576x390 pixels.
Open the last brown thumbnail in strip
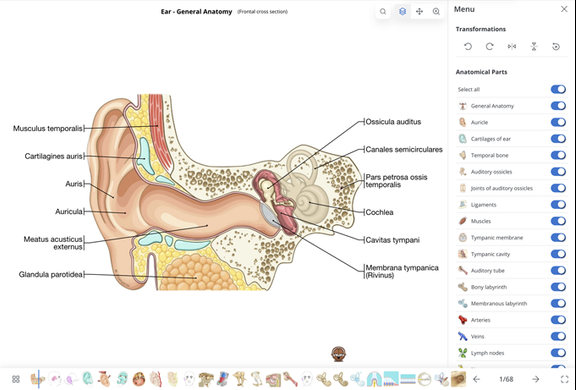pyautogui.click(x=458, y=379)
